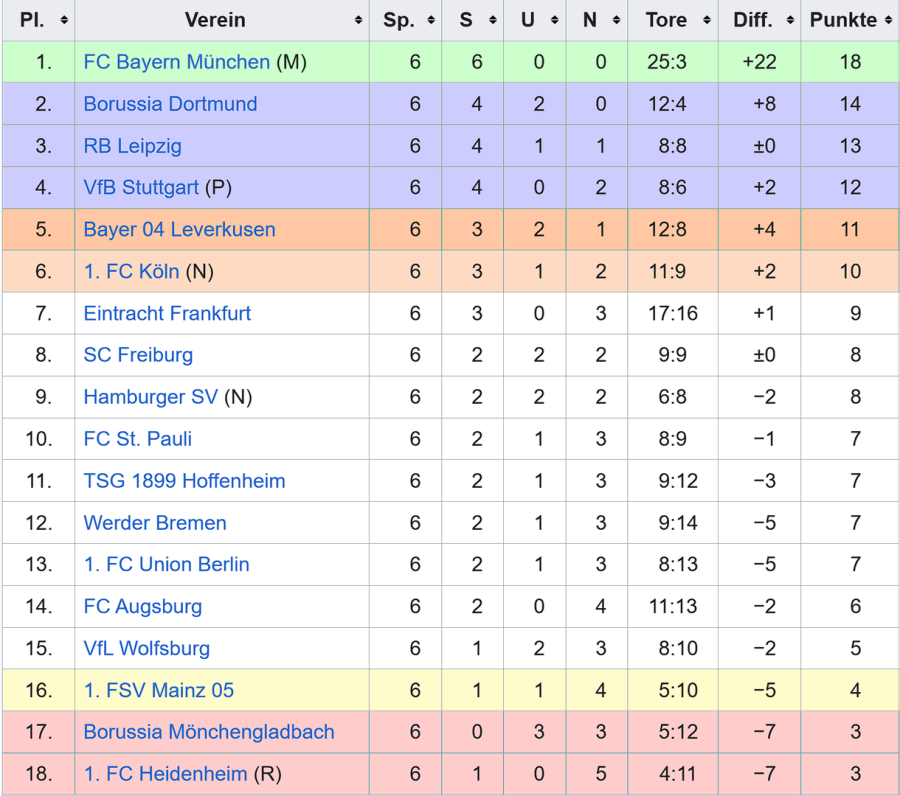
Task: Open Borussia Mönchengladbach link
Action: pyautogui.click(x=209, y=732)
